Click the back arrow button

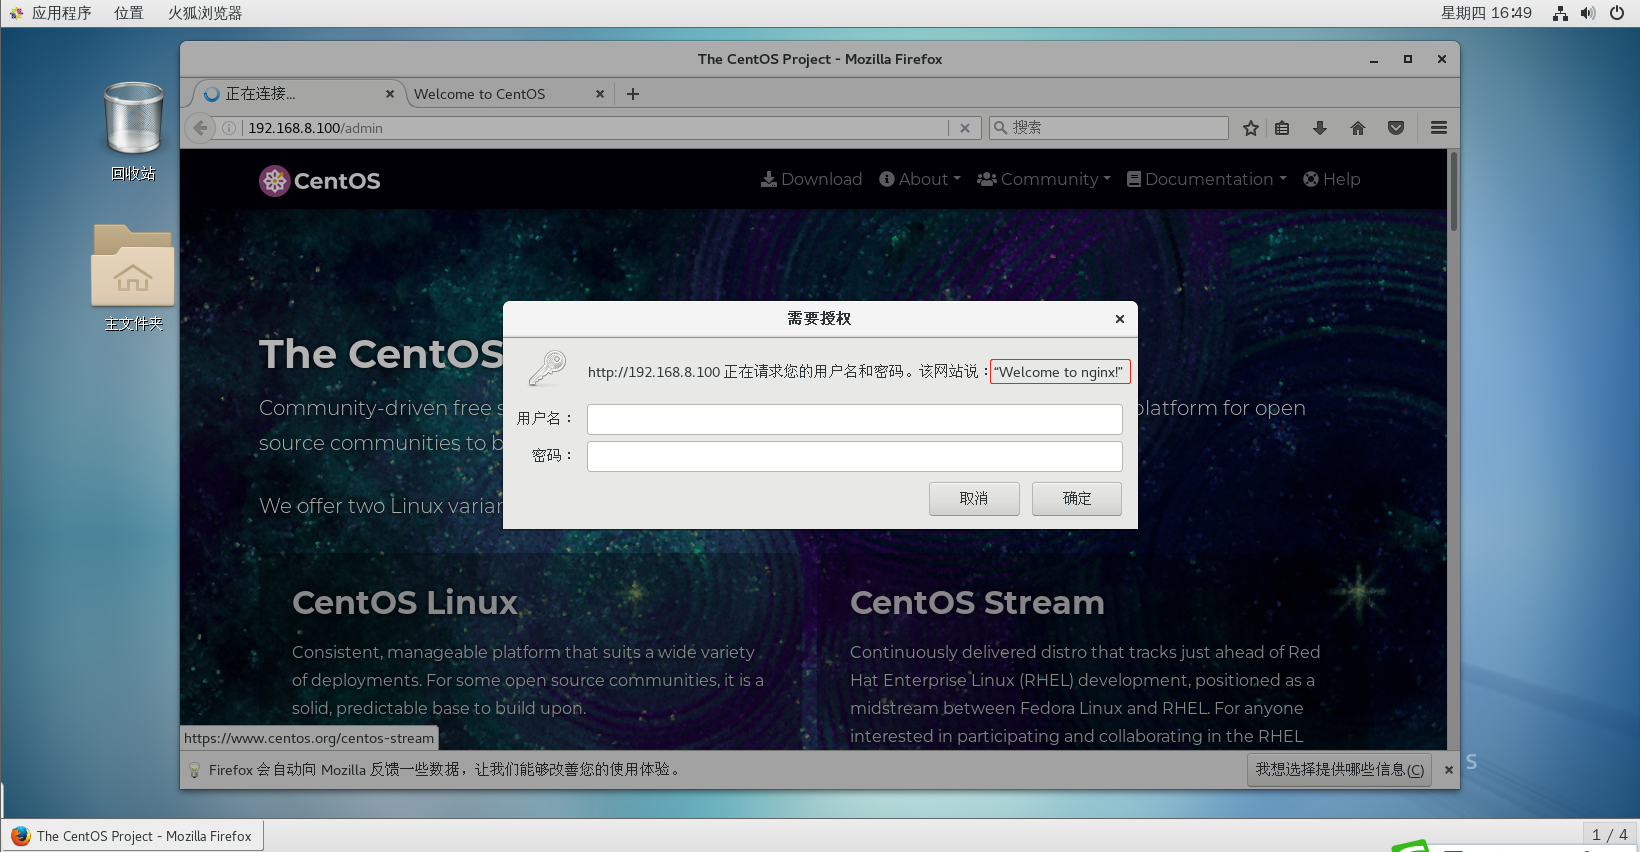coord(200,128)
